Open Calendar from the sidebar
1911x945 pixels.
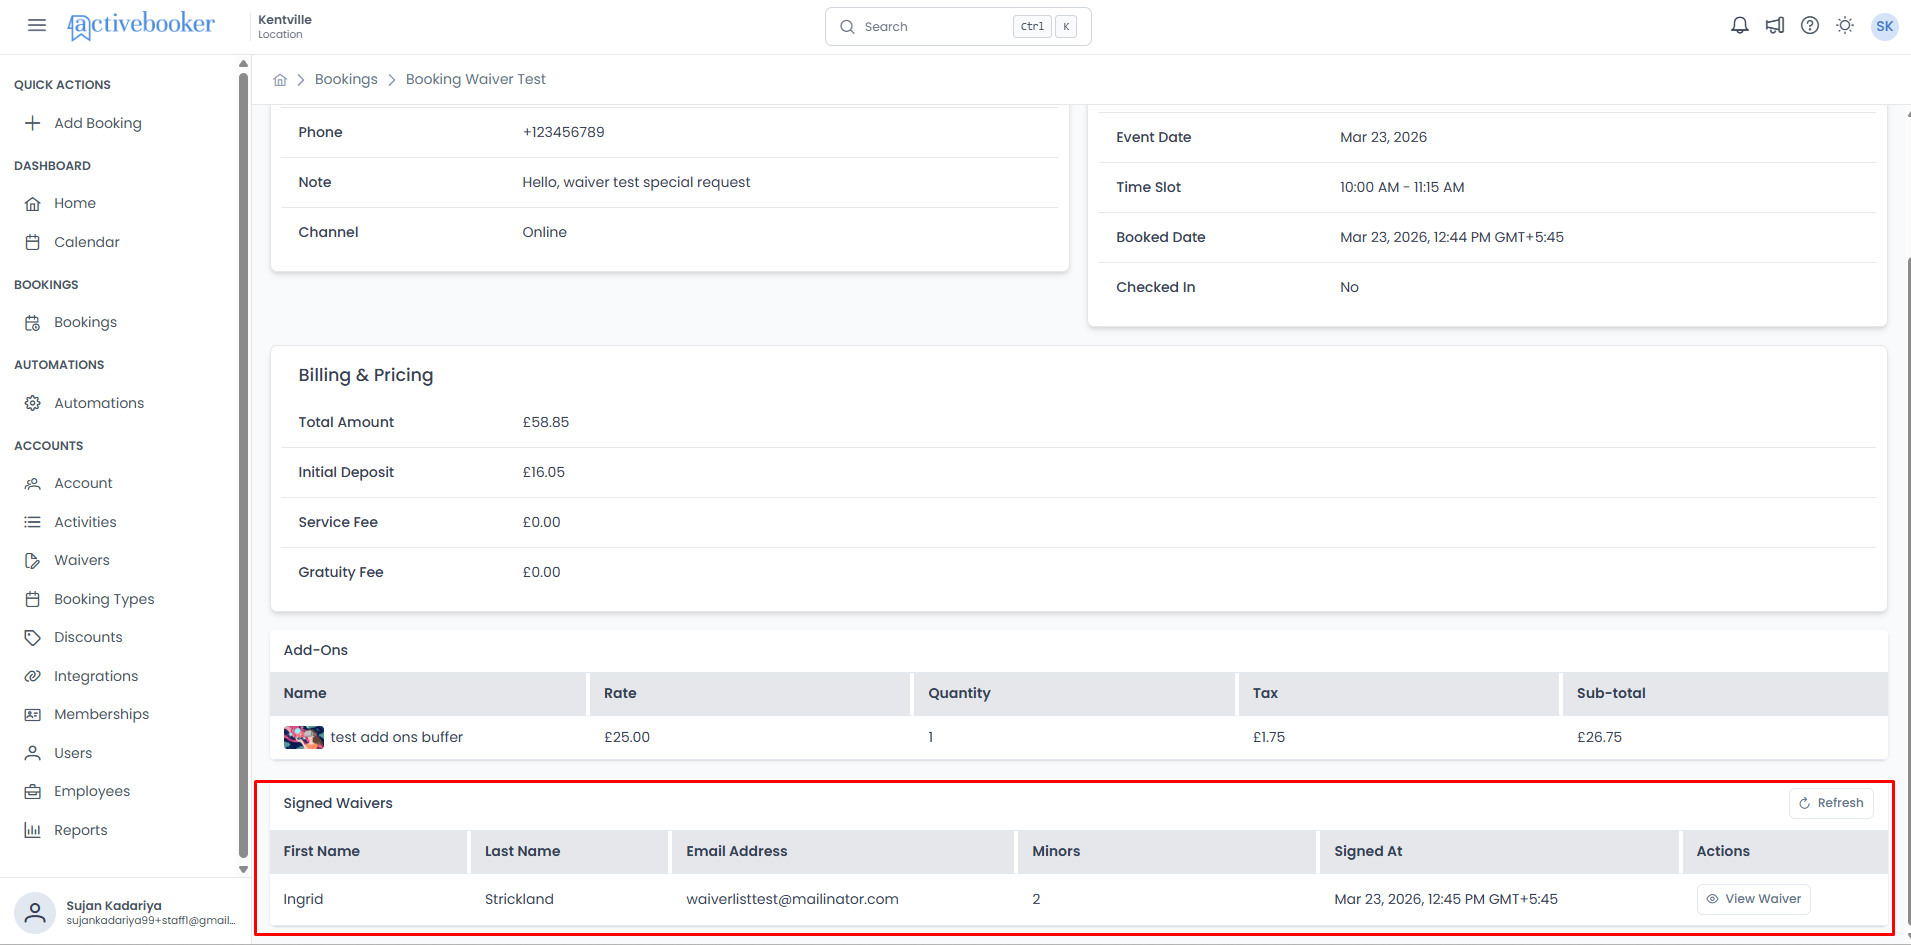[x=87, y=242]
